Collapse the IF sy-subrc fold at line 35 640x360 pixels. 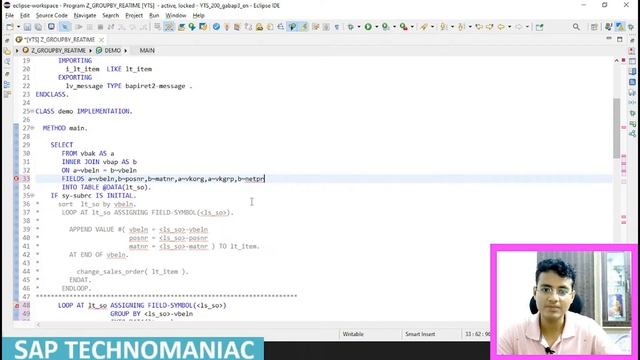tap(32, 196)
